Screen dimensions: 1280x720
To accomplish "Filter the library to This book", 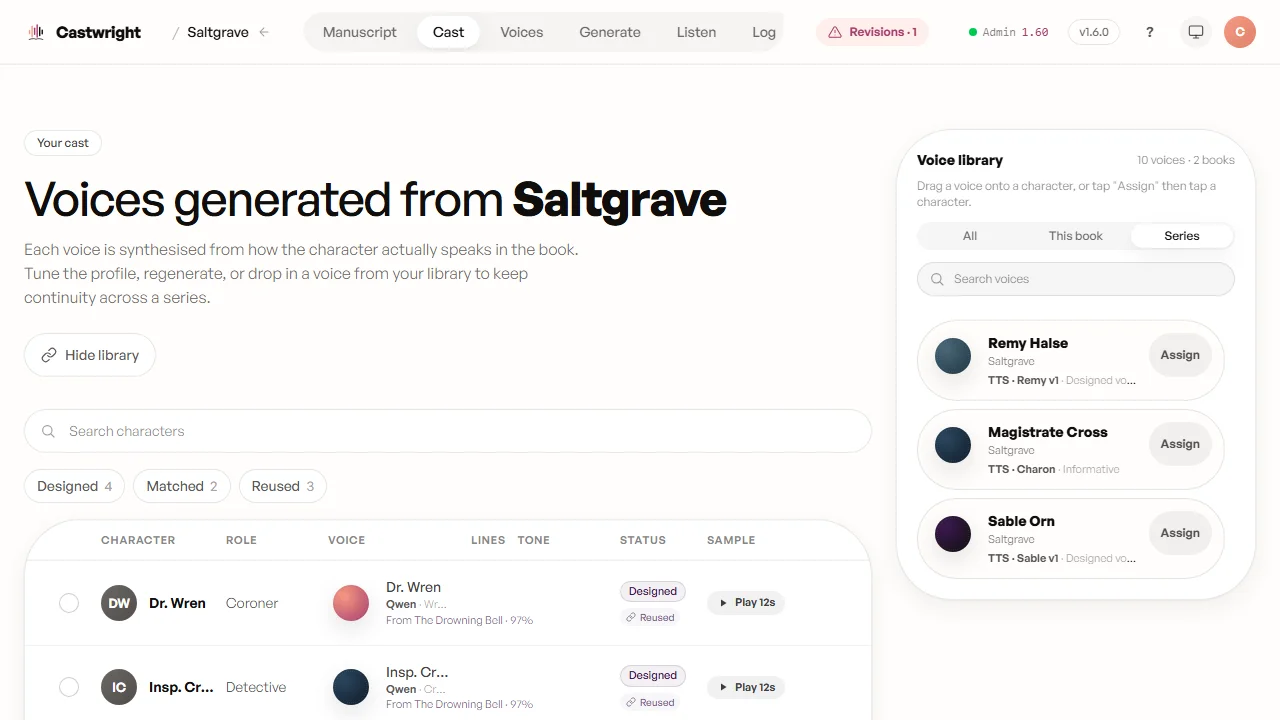I will coord(1076,236).
